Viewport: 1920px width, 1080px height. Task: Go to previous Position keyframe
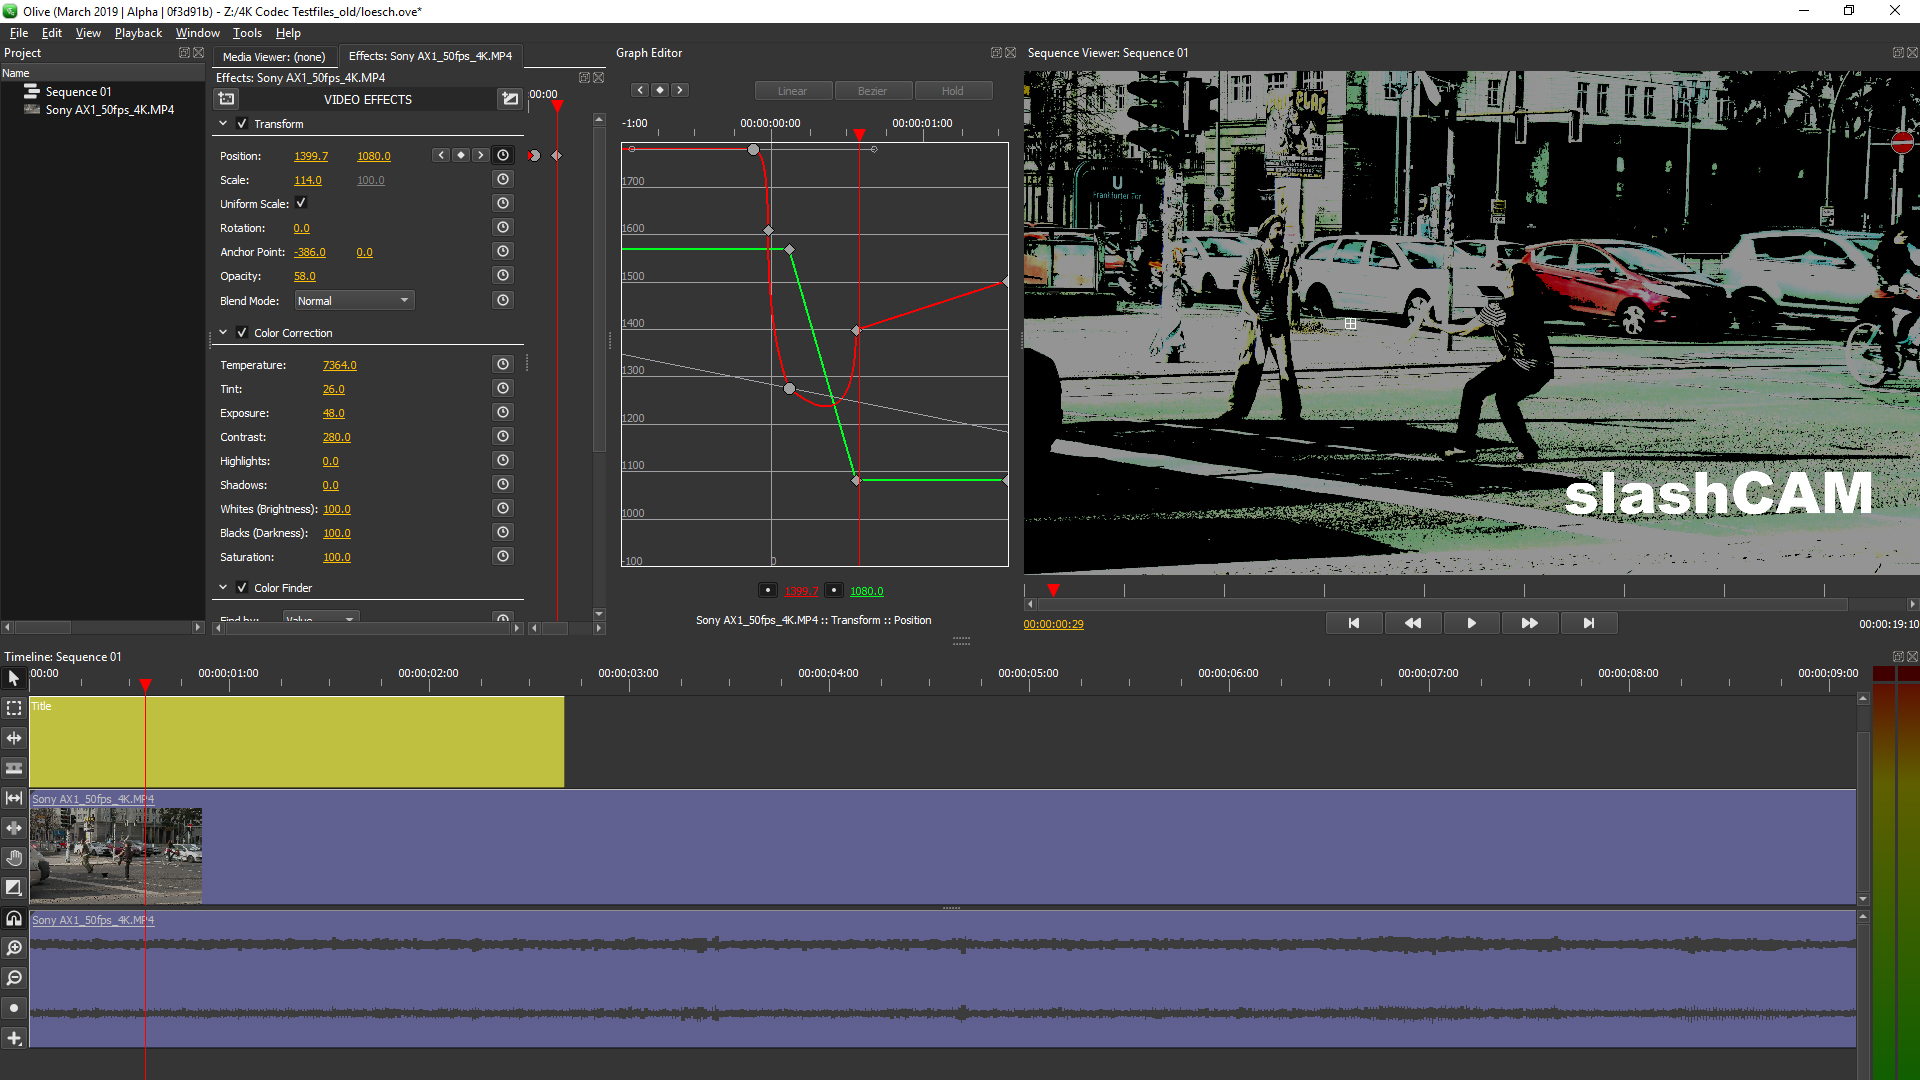[x=441, y=155]
